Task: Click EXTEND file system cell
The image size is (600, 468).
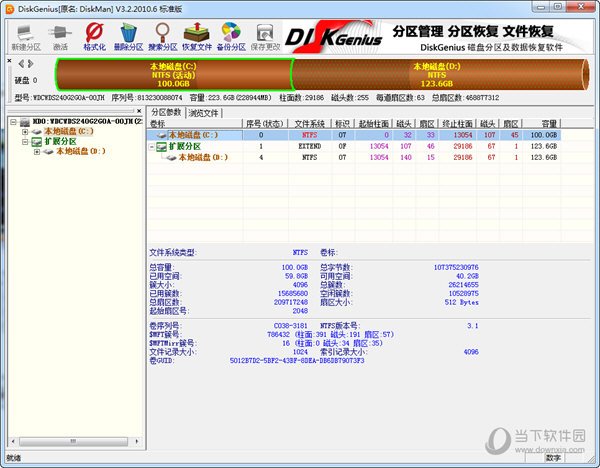Action: (310, 146)
